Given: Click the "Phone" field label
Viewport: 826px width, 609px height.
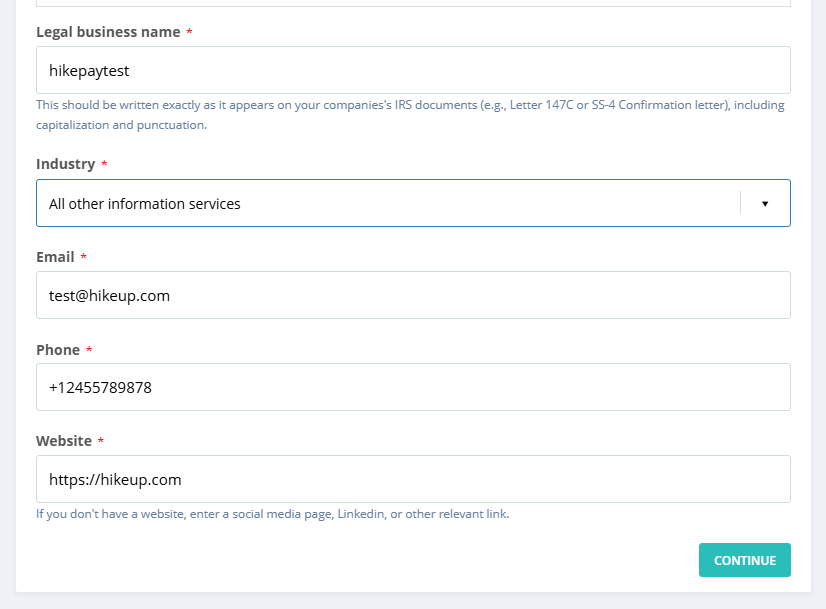Looking at the screenshot, I should 58,350.
